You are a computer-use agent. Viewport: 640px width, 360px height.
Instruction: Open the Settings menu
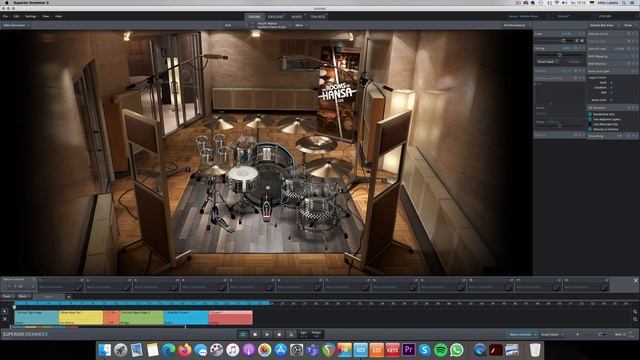pyautogui.click(x=31, y=16)
